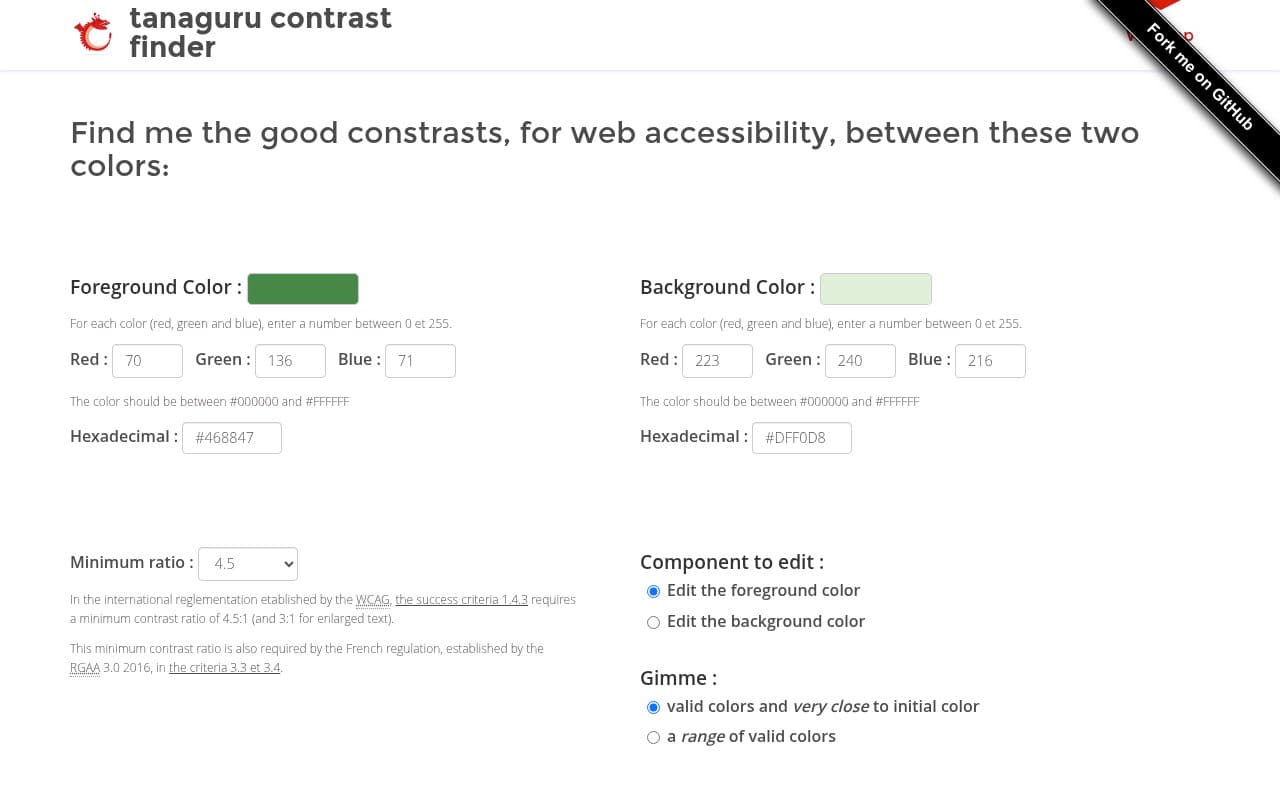Viewport: 1280px width, 800px height.
Task: Open the WCAG link
Action: pos(371,599)
